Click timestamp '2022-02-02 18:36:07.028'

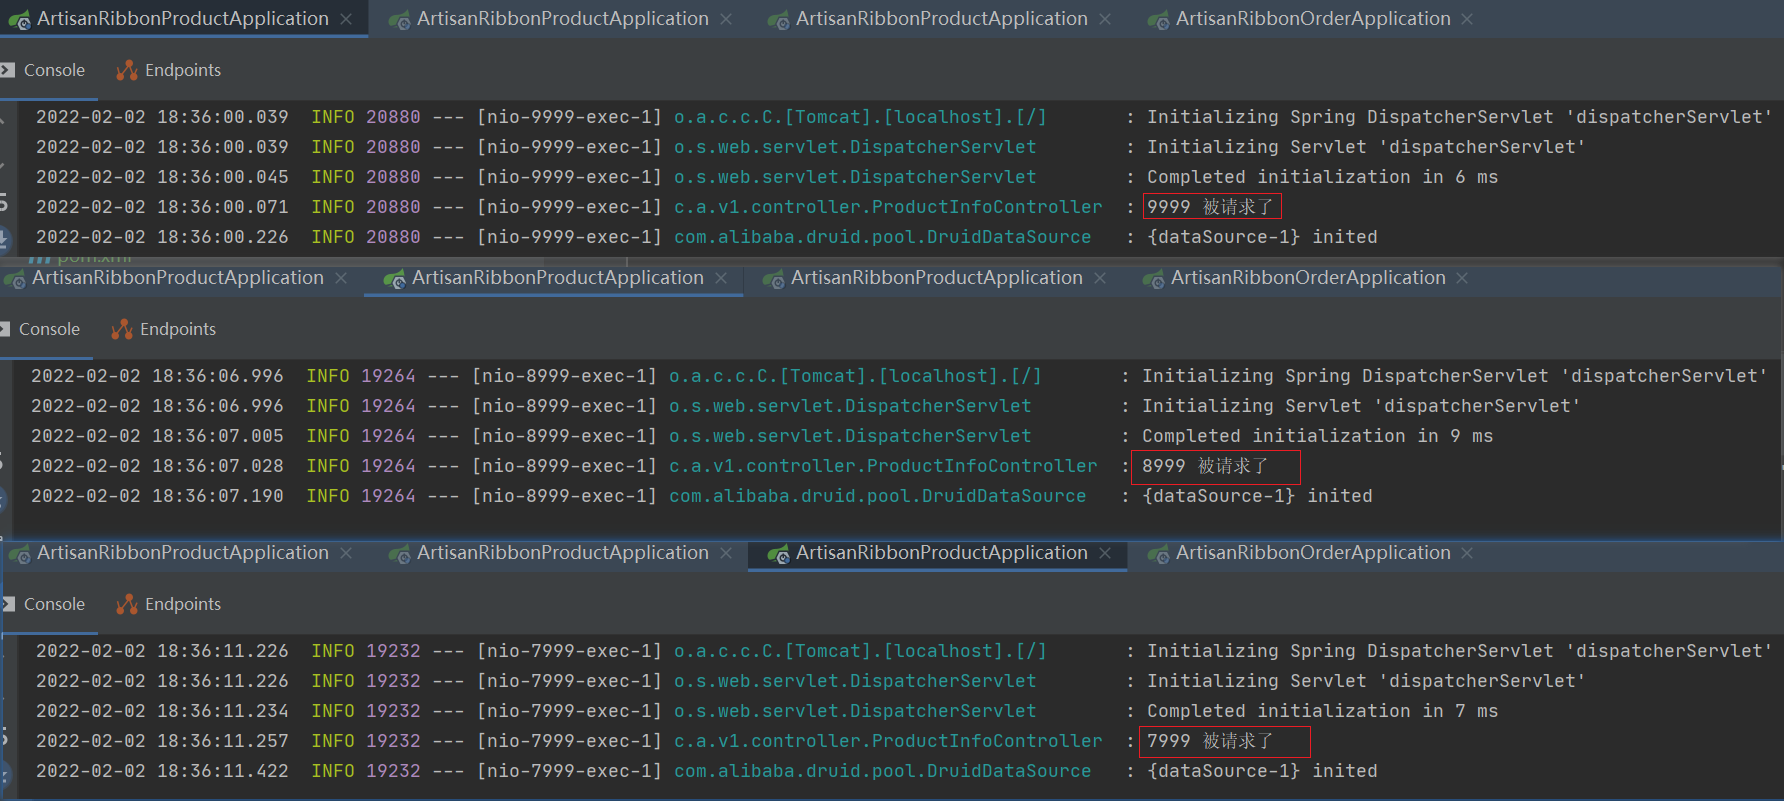point(157,466)
